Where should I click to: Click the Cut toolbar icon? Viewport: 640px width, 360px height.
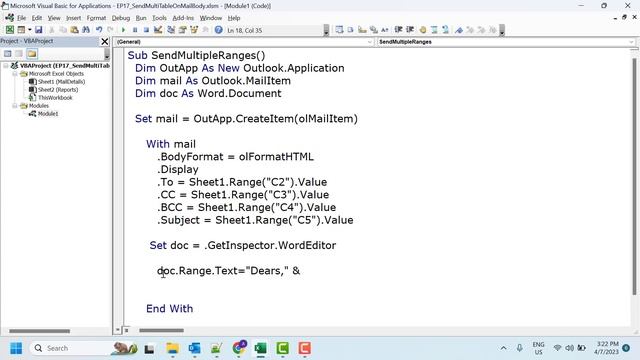point(52,30)
